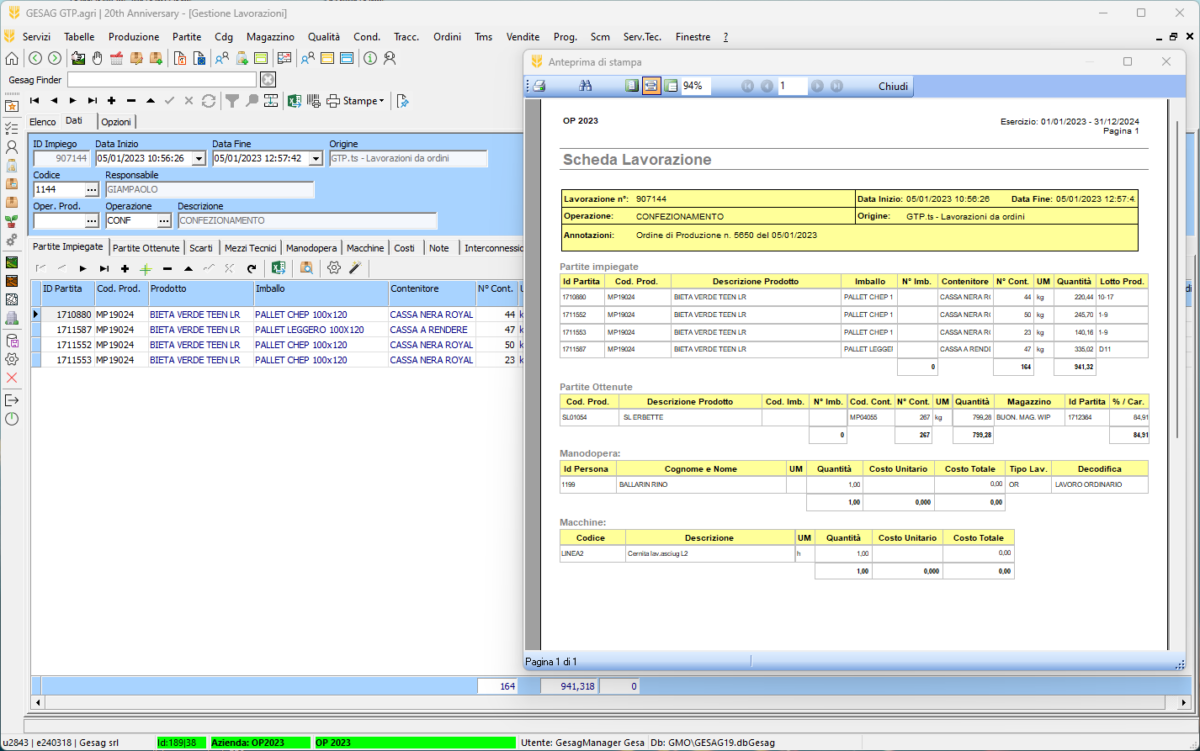Click the Home icon in main toolbar
Viewport: 1200px width, 751px height.
[x=11, y=58]
